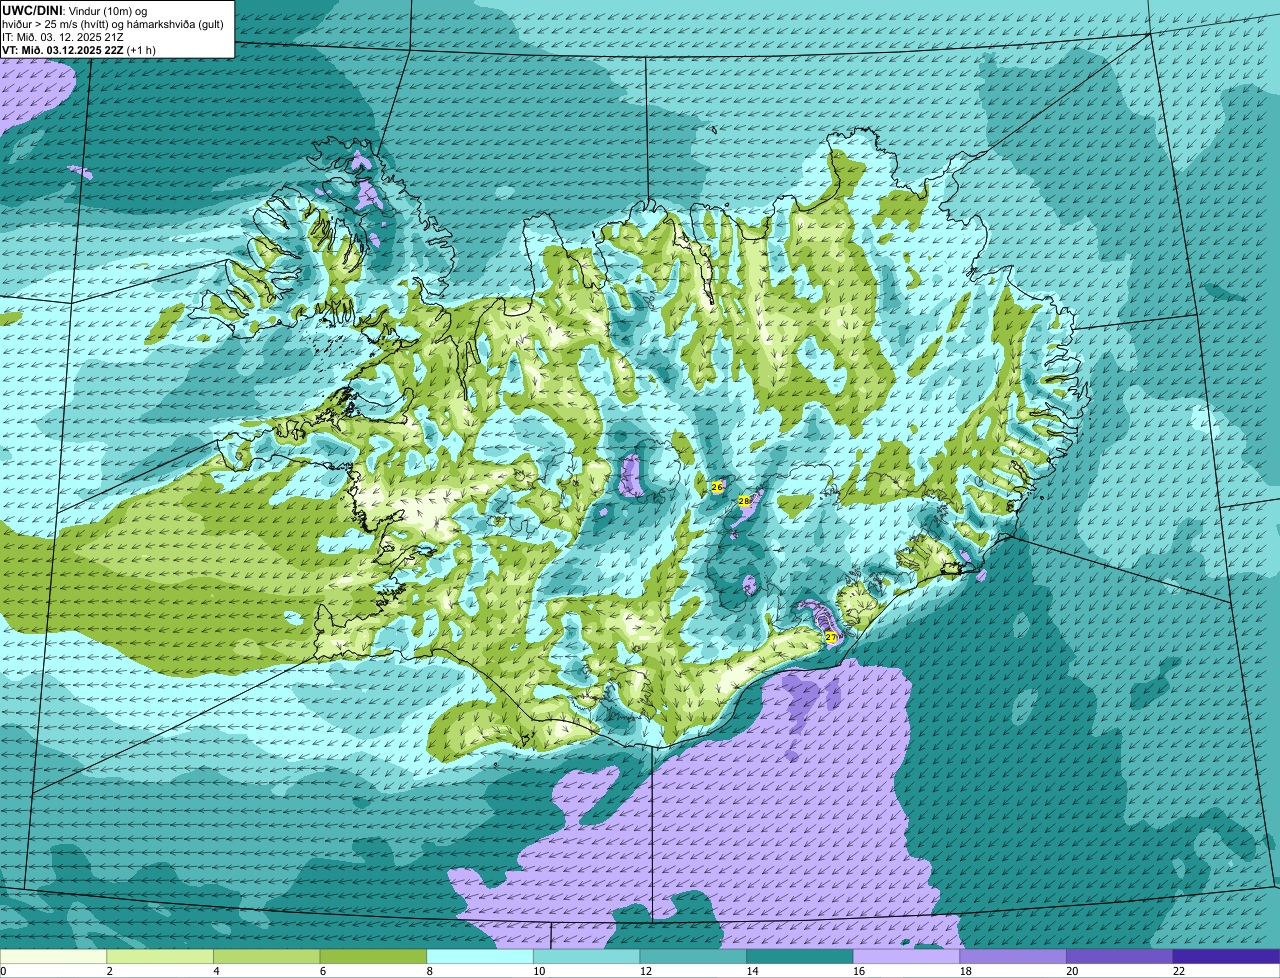Image resolution: width=1280 pixels, height=978 pixels.
Task: Click the legend scale label "18"
Action: (x=966, y=971)
